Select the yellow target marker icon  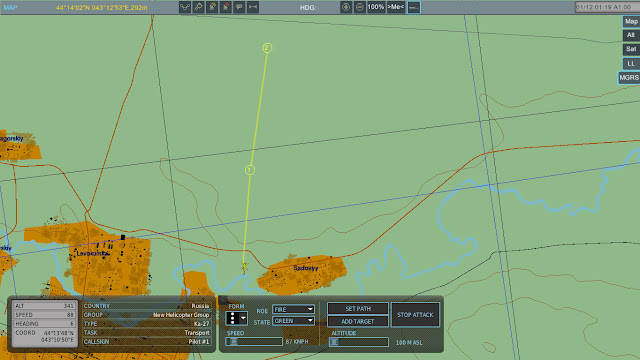(212, 7)
